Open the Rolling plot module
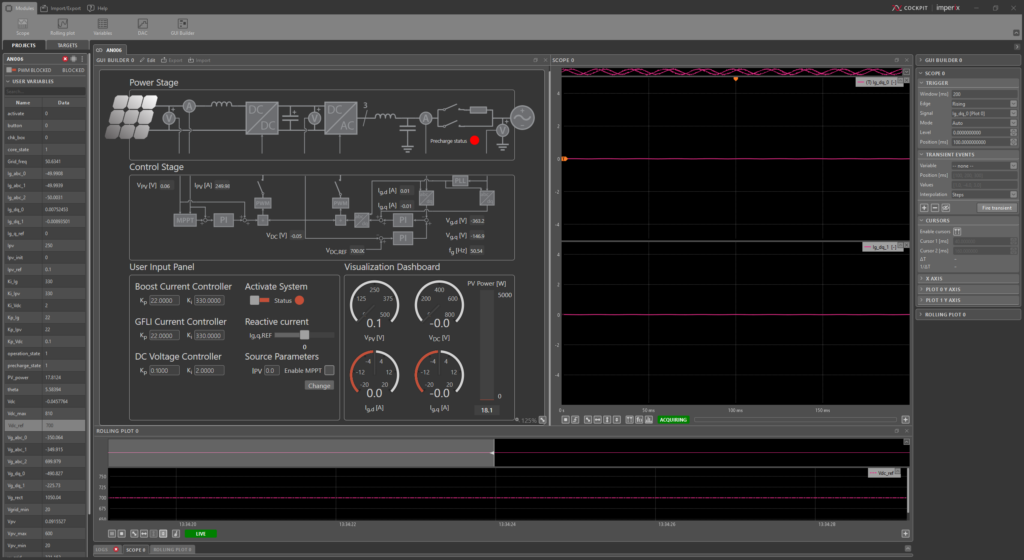 pyautogui.click(x=61, y=25)
